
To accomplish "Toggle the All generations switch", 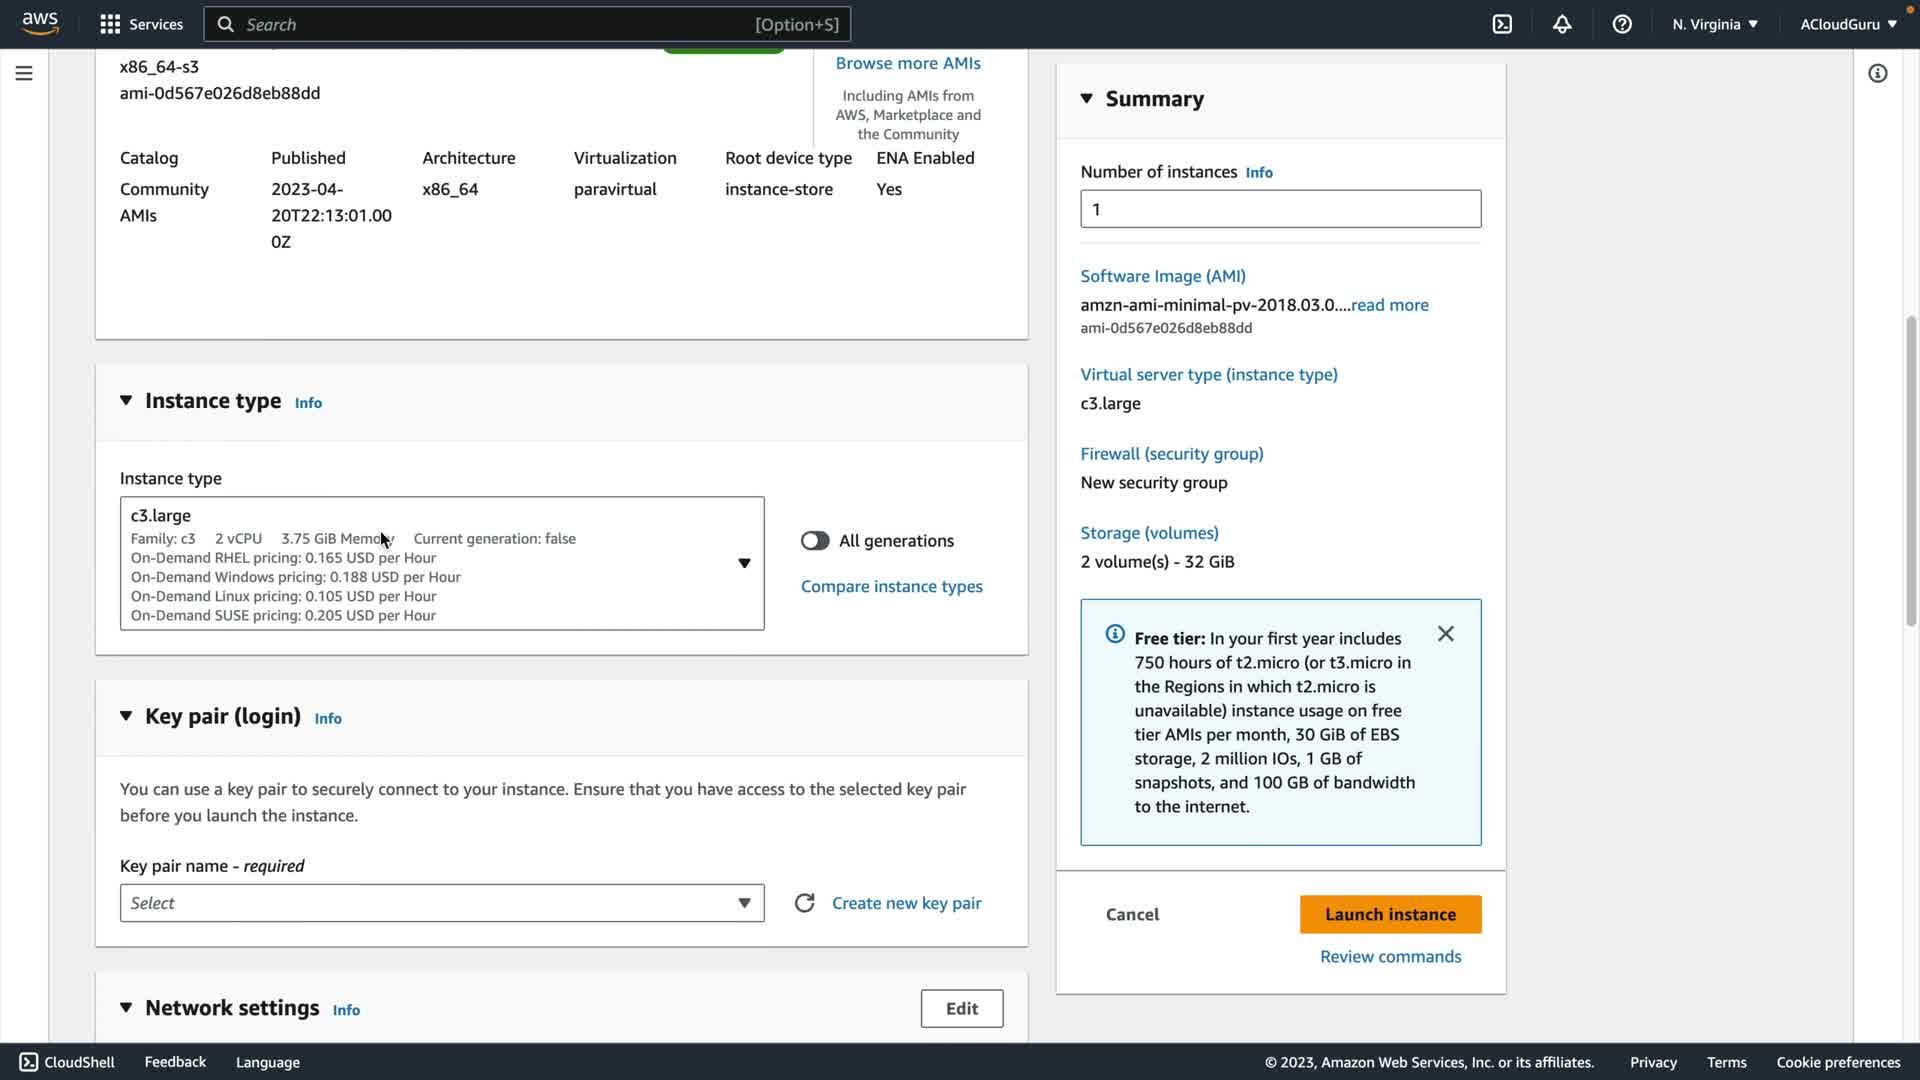I will pos(815,541).
